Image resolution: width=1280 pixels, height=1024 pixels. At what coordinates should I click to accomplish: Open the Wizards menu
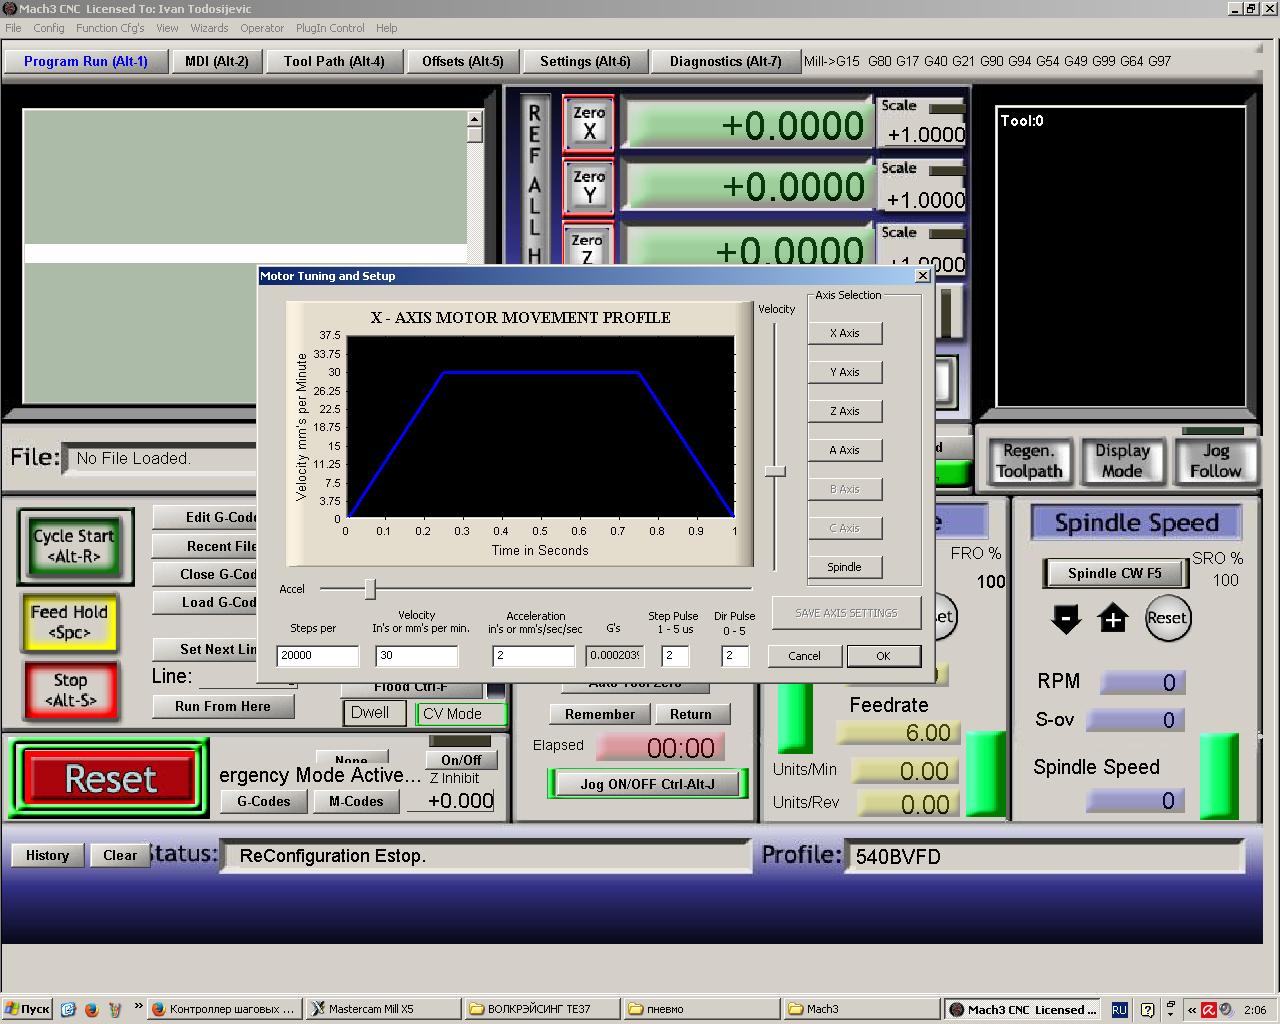pos(209,28)
